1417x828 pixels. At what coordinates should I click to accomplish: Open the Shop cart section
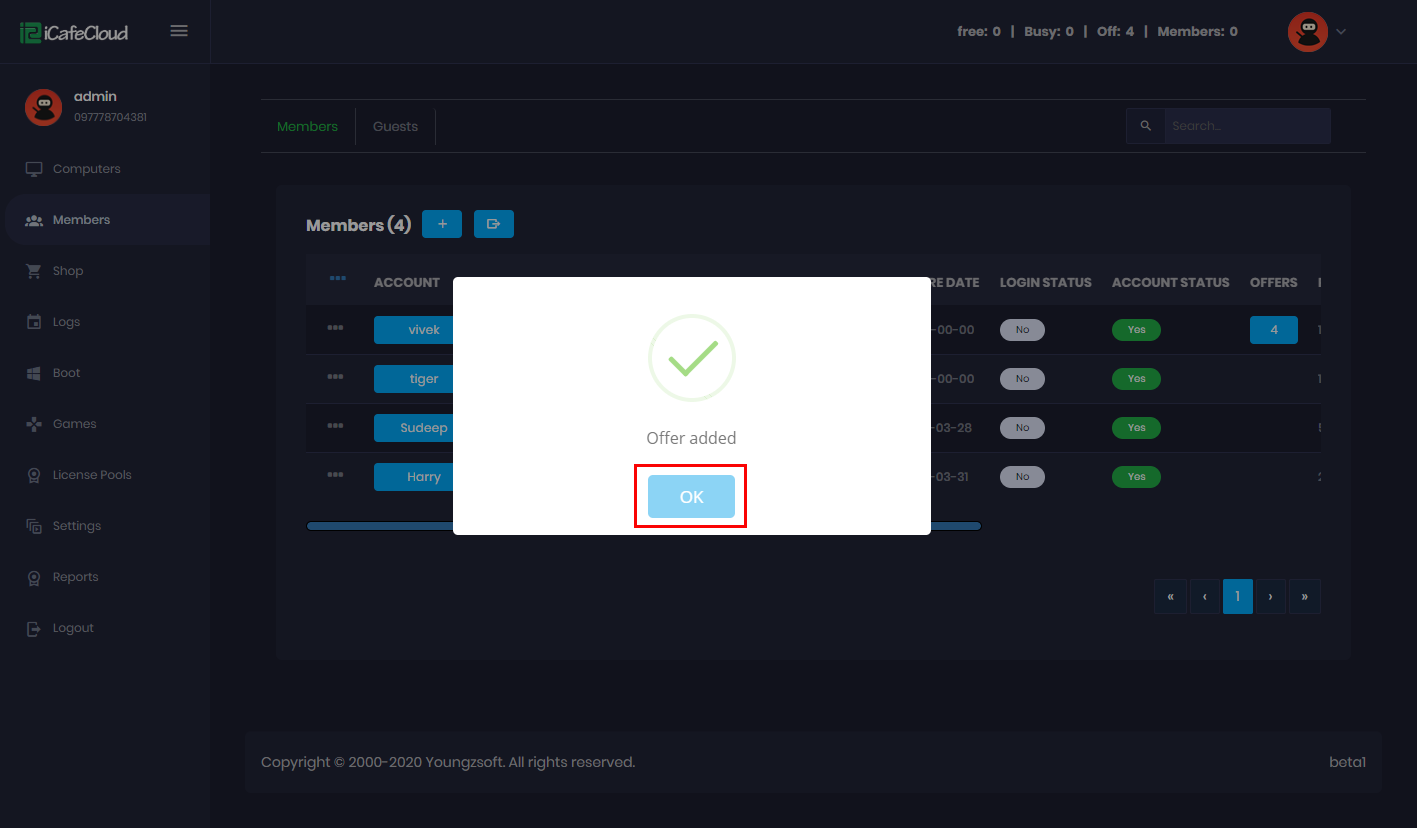(x=67, y=271)
